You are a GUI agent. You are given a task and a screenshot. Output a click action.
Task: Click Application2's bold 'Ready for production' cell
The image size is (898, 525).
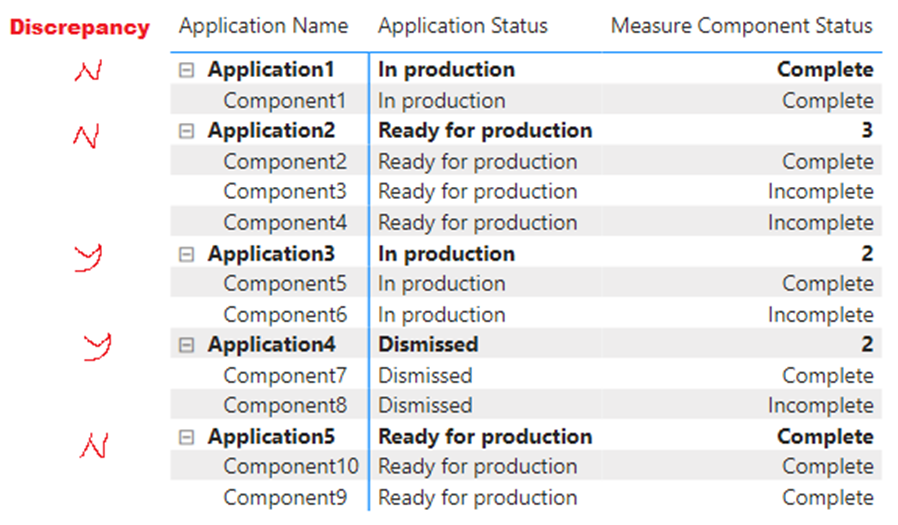pyautogui.click(x=485, y=131)
